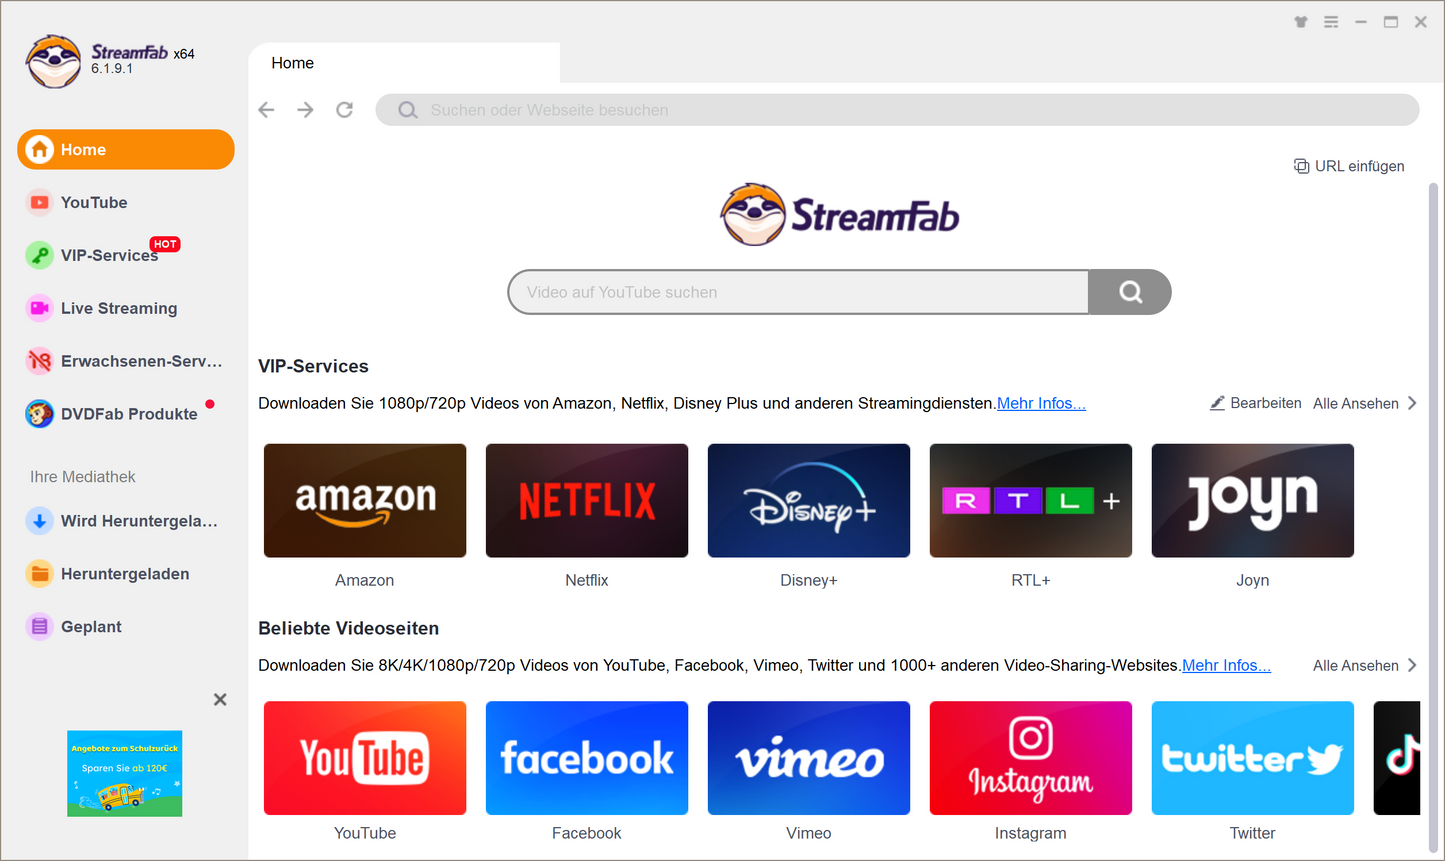Click the magnifier button next to YouTube search

pyautogui.click(x=1130, y=292)
